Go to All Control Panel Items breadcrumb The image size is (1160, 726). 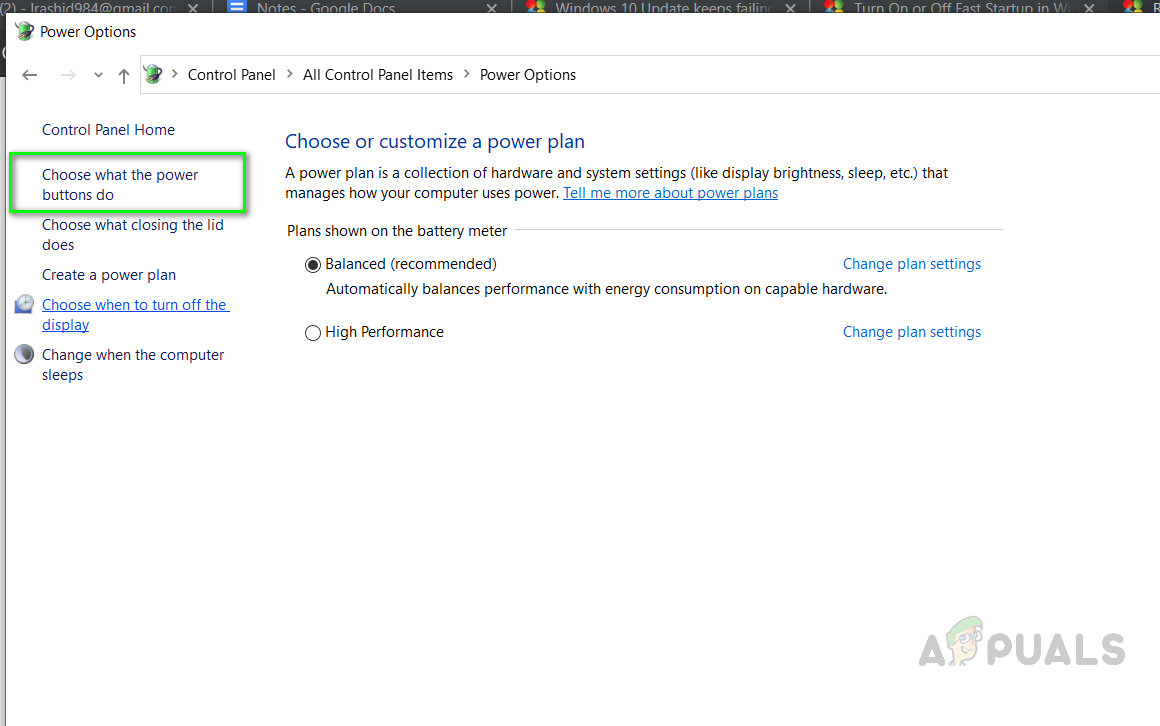coord(378,75)
